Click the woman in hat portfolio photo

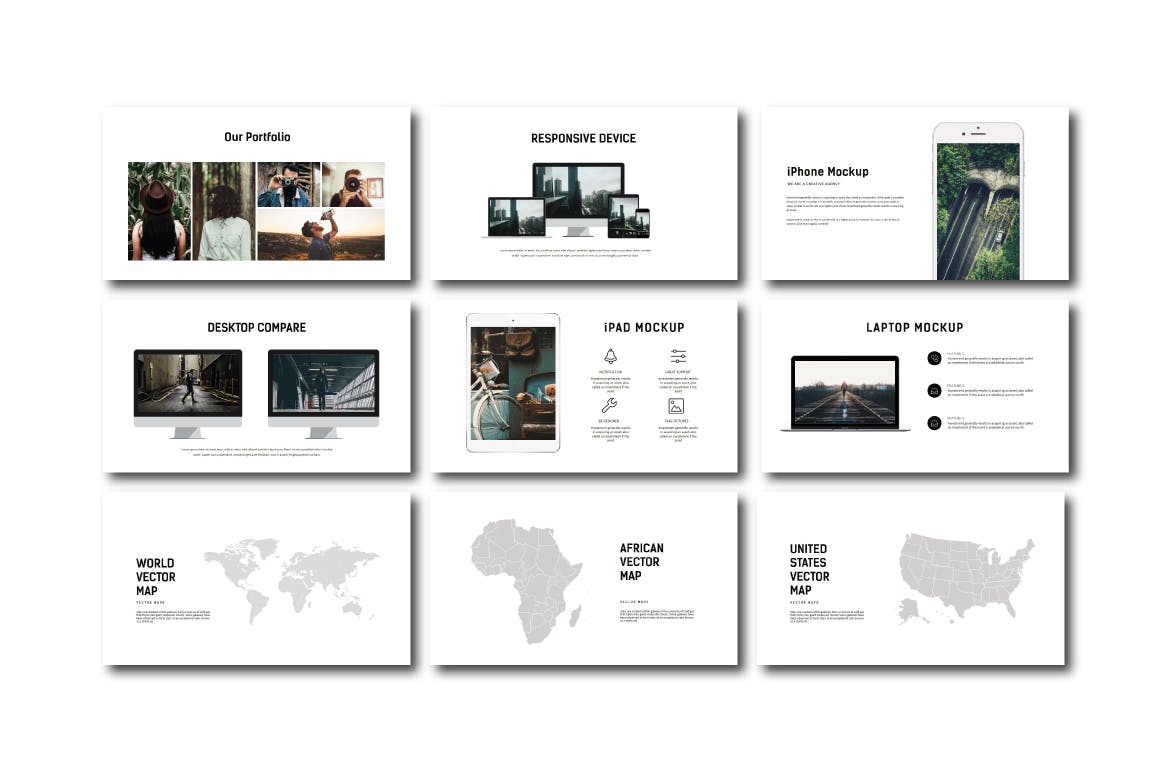coord(159,211)
